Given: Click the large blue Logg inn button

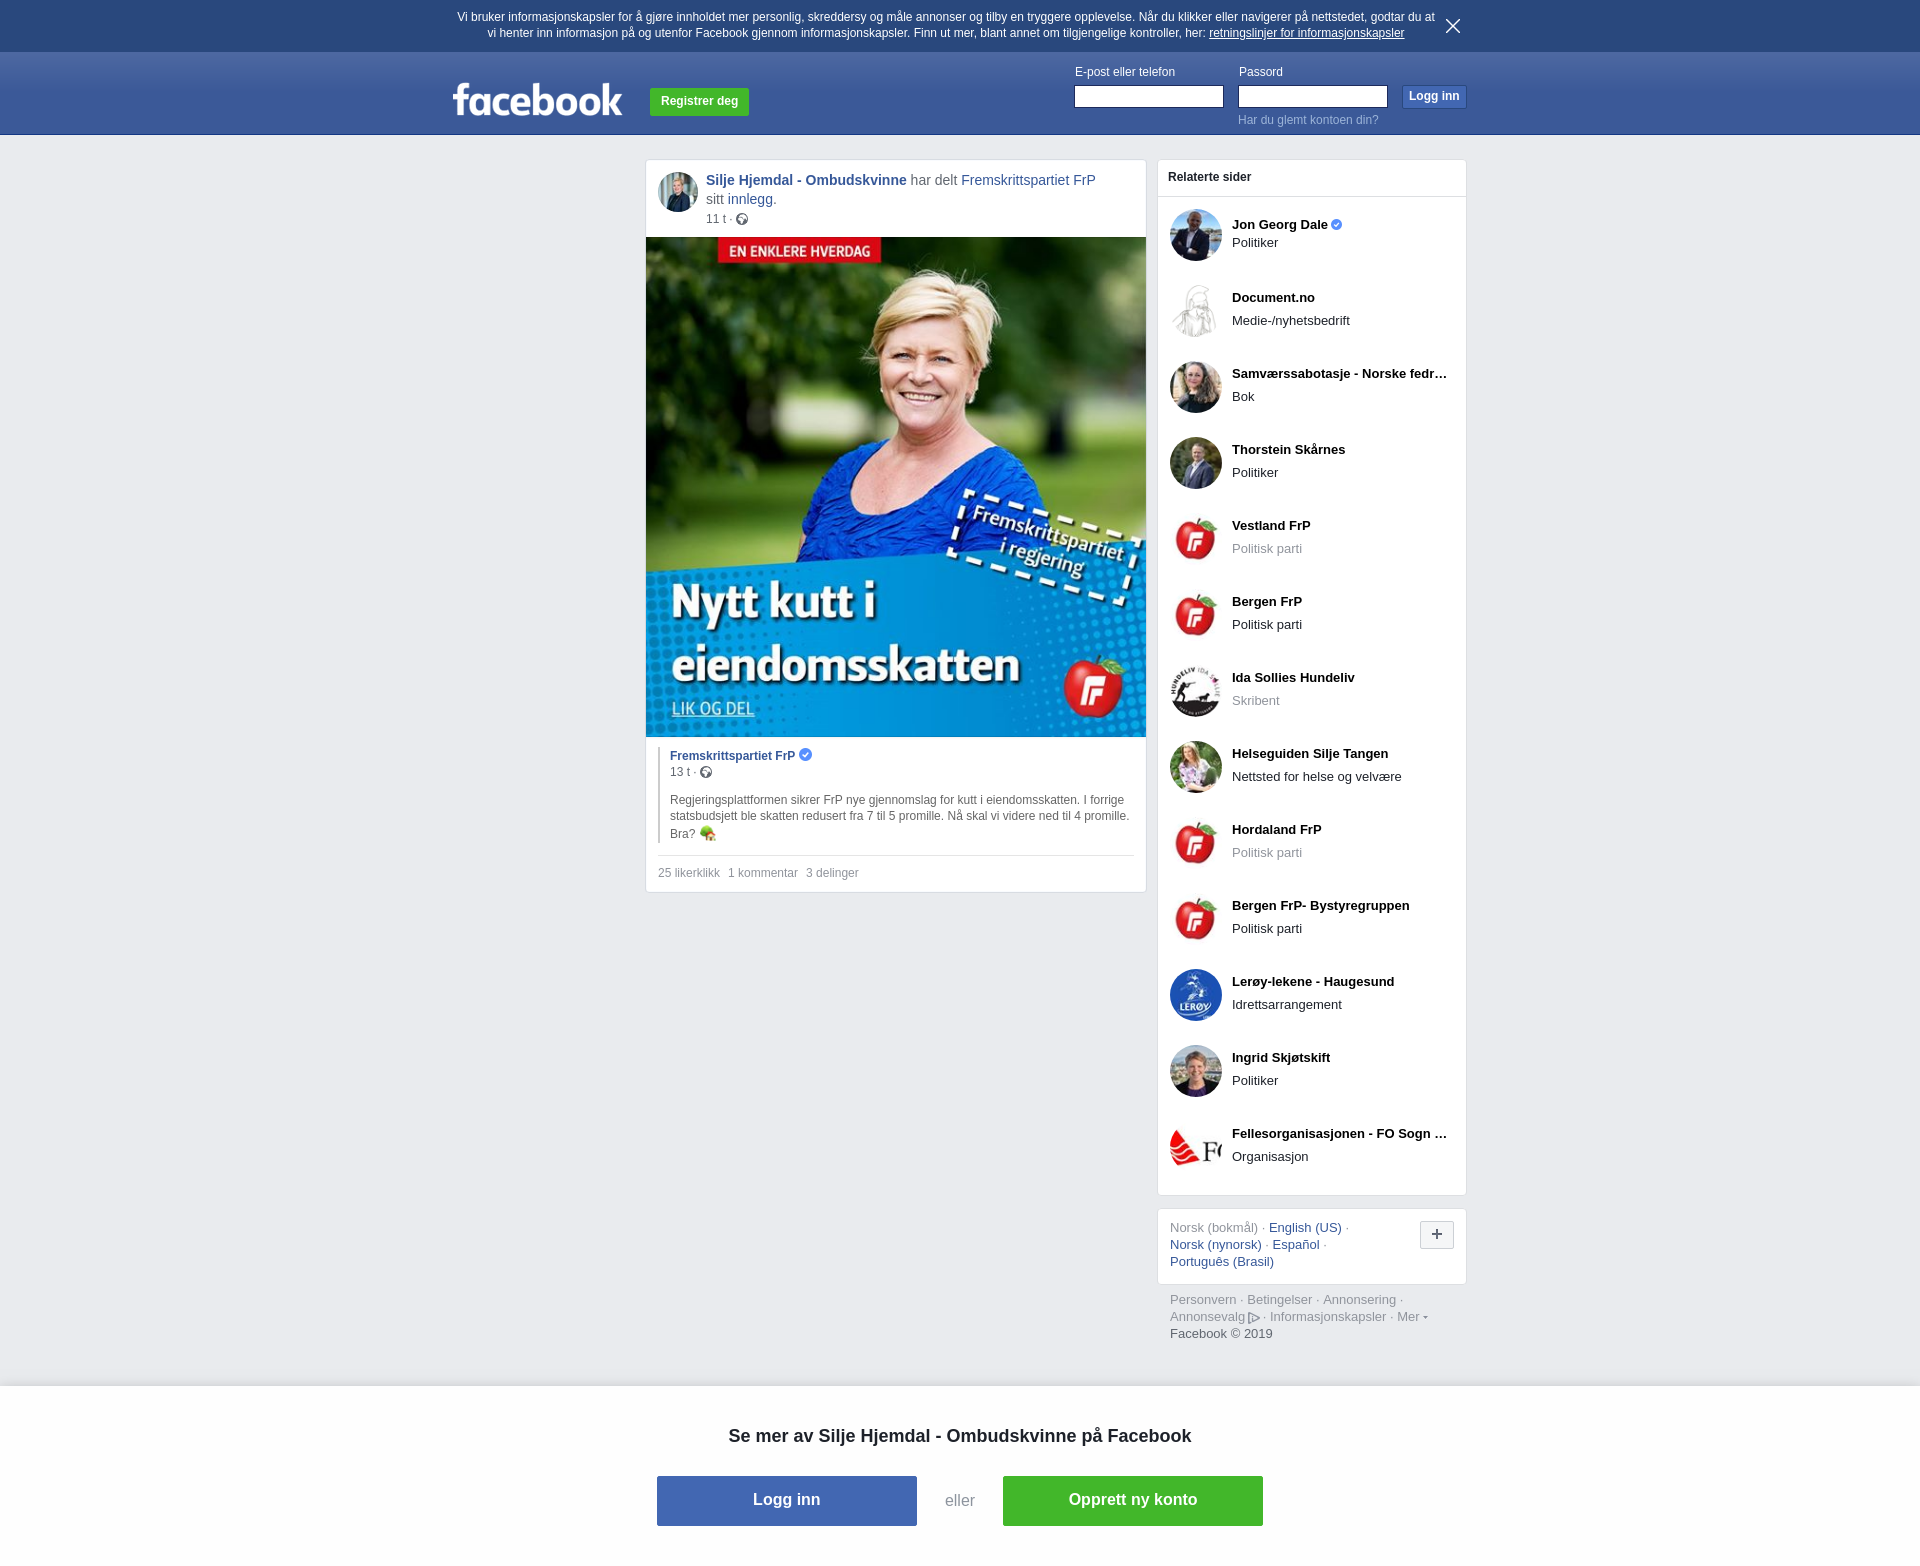Looking at the screenshot, I should pos(787,1501).
